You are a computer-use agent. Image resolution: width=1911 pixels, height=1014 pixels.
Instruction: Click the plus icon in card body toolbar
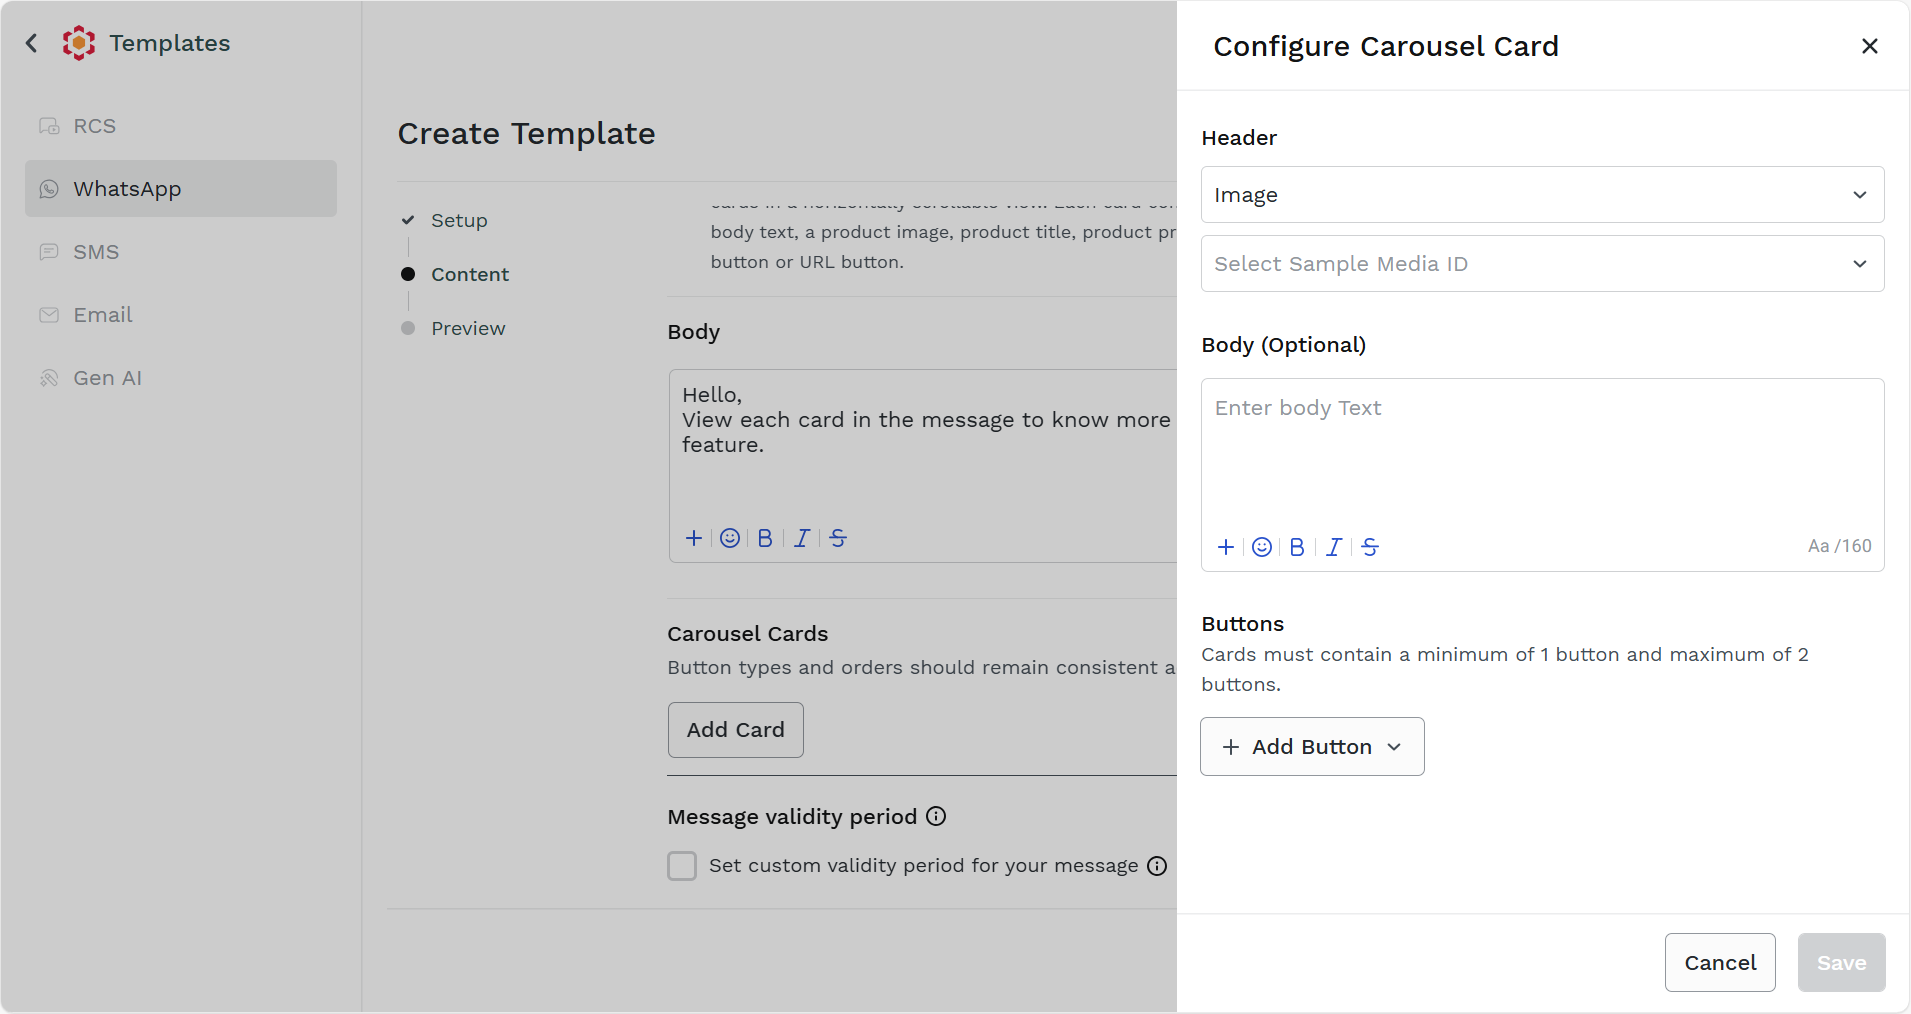1226,547
